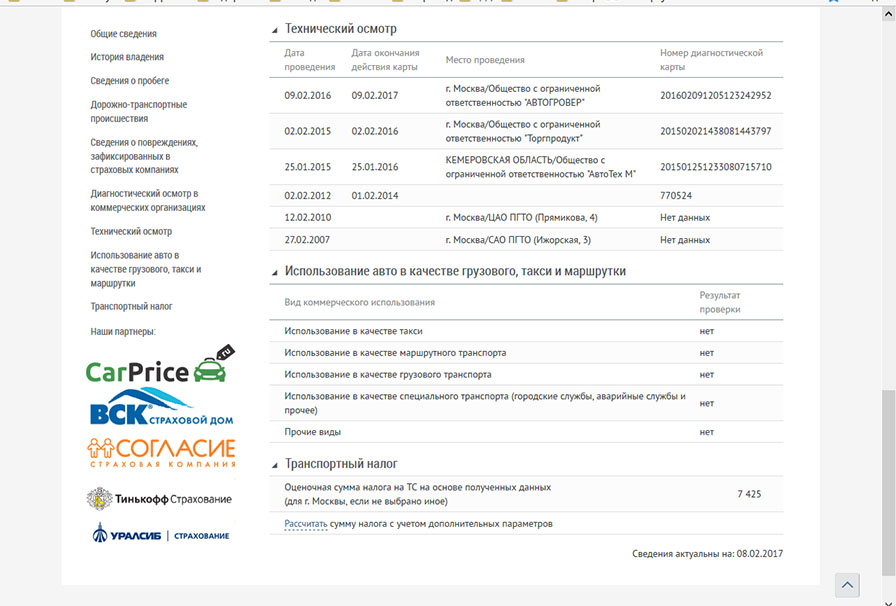
Task: Jump to Сведения о повреждениях section
Action: pyautogui.click(x=144, y=156)
